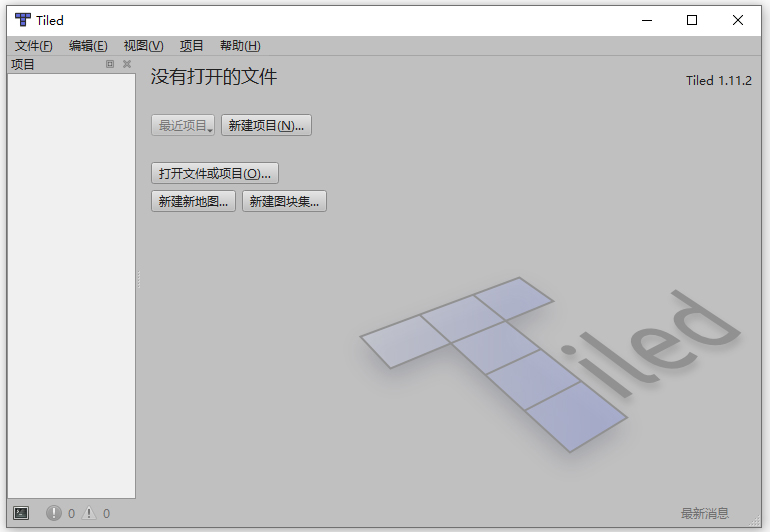The image size is (770, 532).
Task: Maximize the Tiled window
Action: pyautogui.click(x=692, y=20)
